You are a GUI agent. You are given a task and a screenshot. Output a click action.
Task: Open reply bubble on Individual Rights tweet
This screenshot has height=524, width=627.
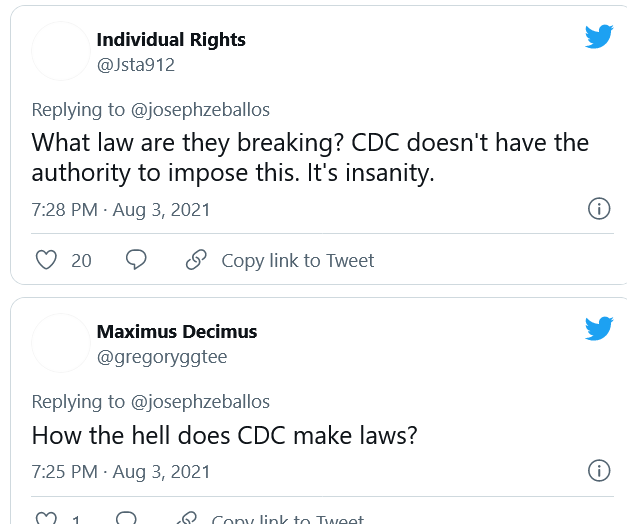coord(136,260)
